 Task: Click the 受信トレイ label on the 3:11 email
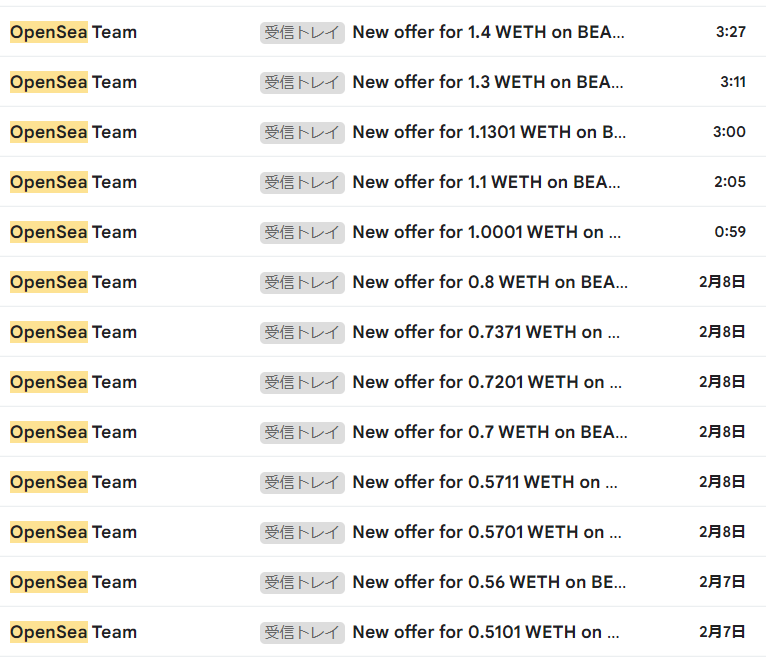[302, 83]
